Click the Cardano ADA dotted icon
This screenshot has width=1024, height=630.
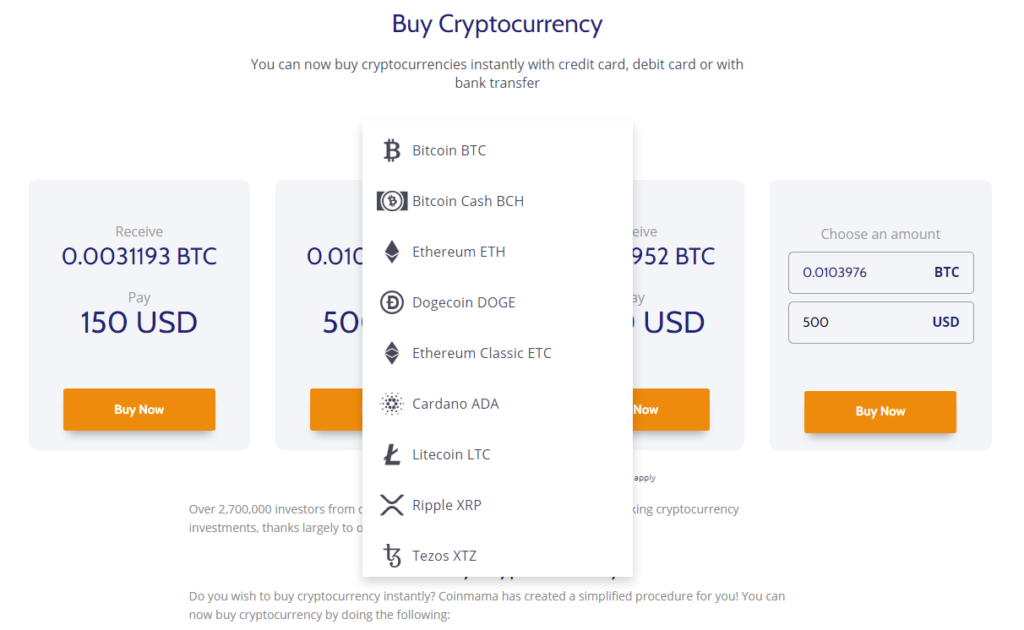[392, 403]
